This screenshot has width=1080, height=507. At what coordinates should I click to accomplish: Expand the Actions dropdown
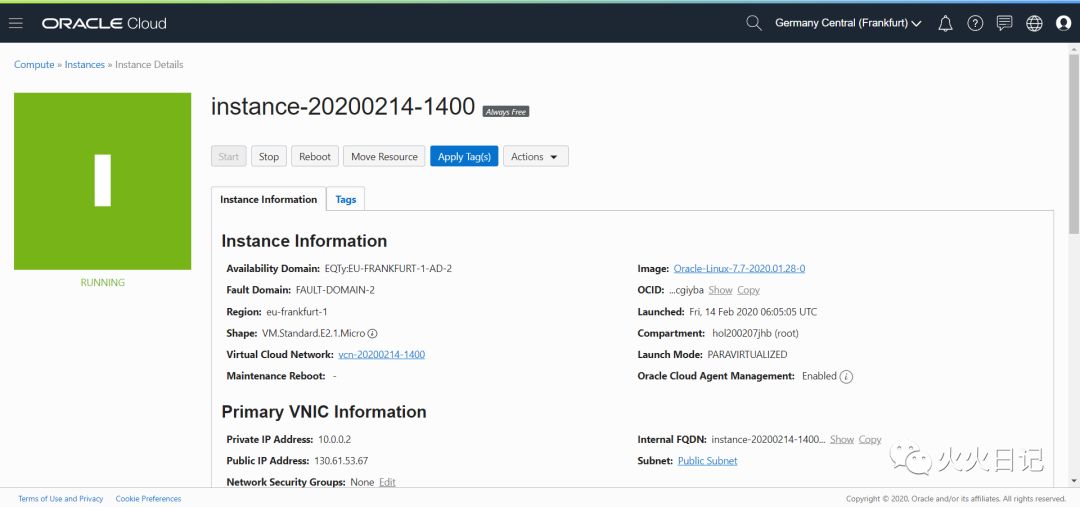[x=535, y=156]
